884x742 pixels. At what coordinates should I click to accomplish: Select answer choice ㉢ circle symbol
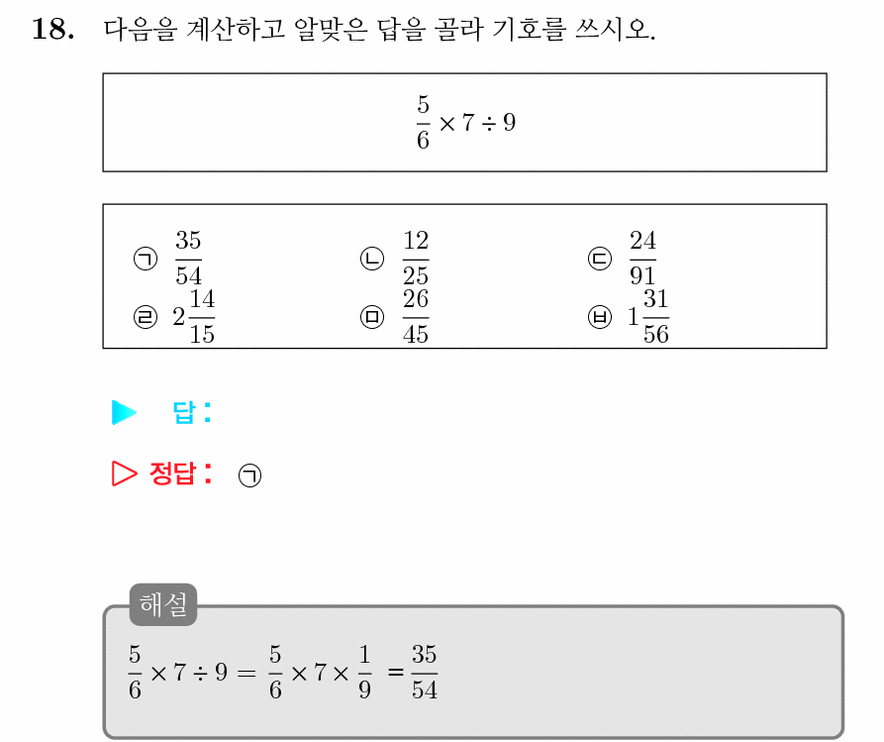click(x=599, y=259)
